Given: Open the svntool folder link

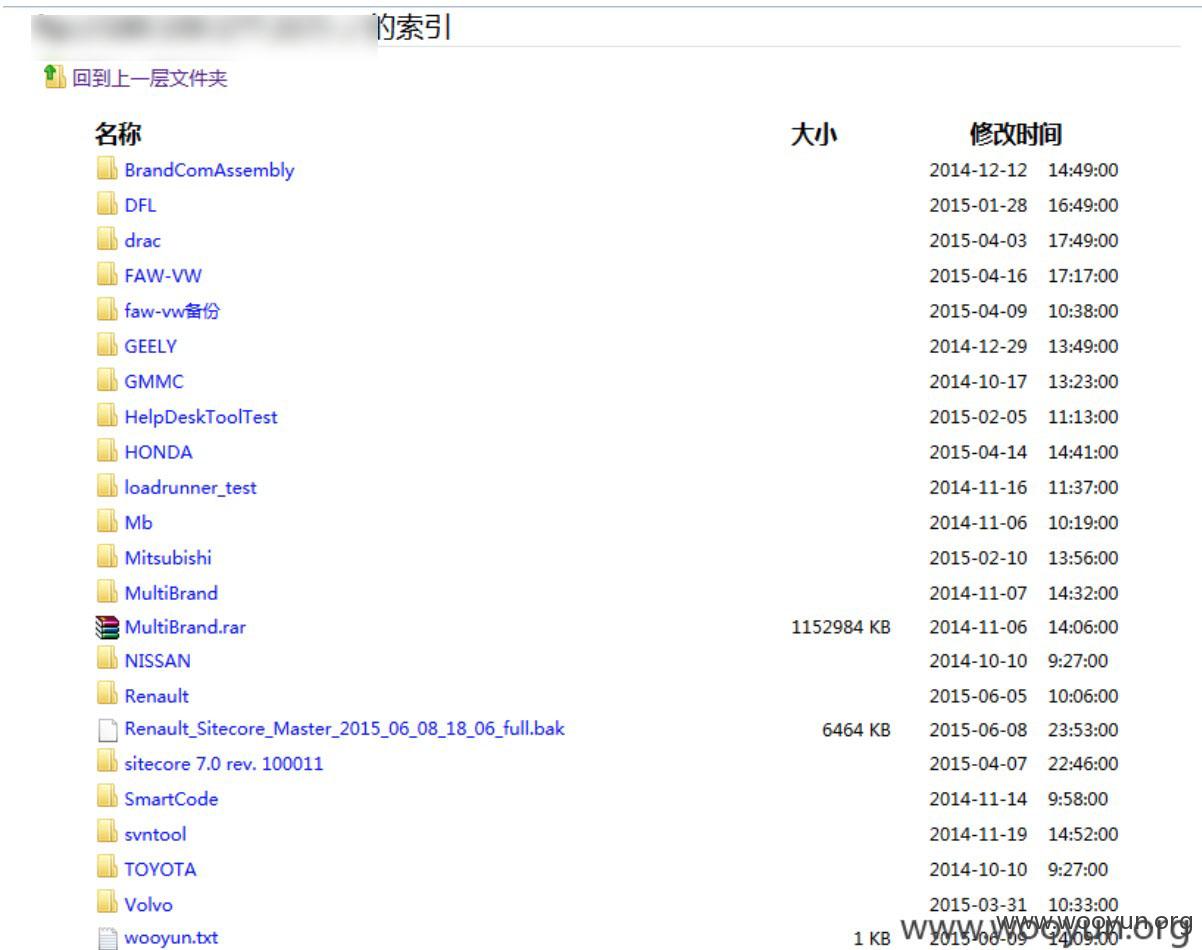Looking at the screenshot, I should pyautogui.click(x=155, y=834).
